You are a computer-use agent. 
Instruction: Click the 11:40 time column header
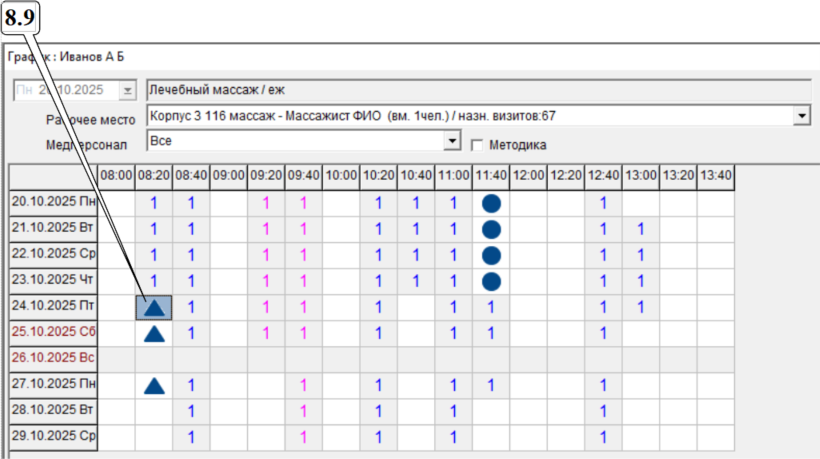pos(491,175)
